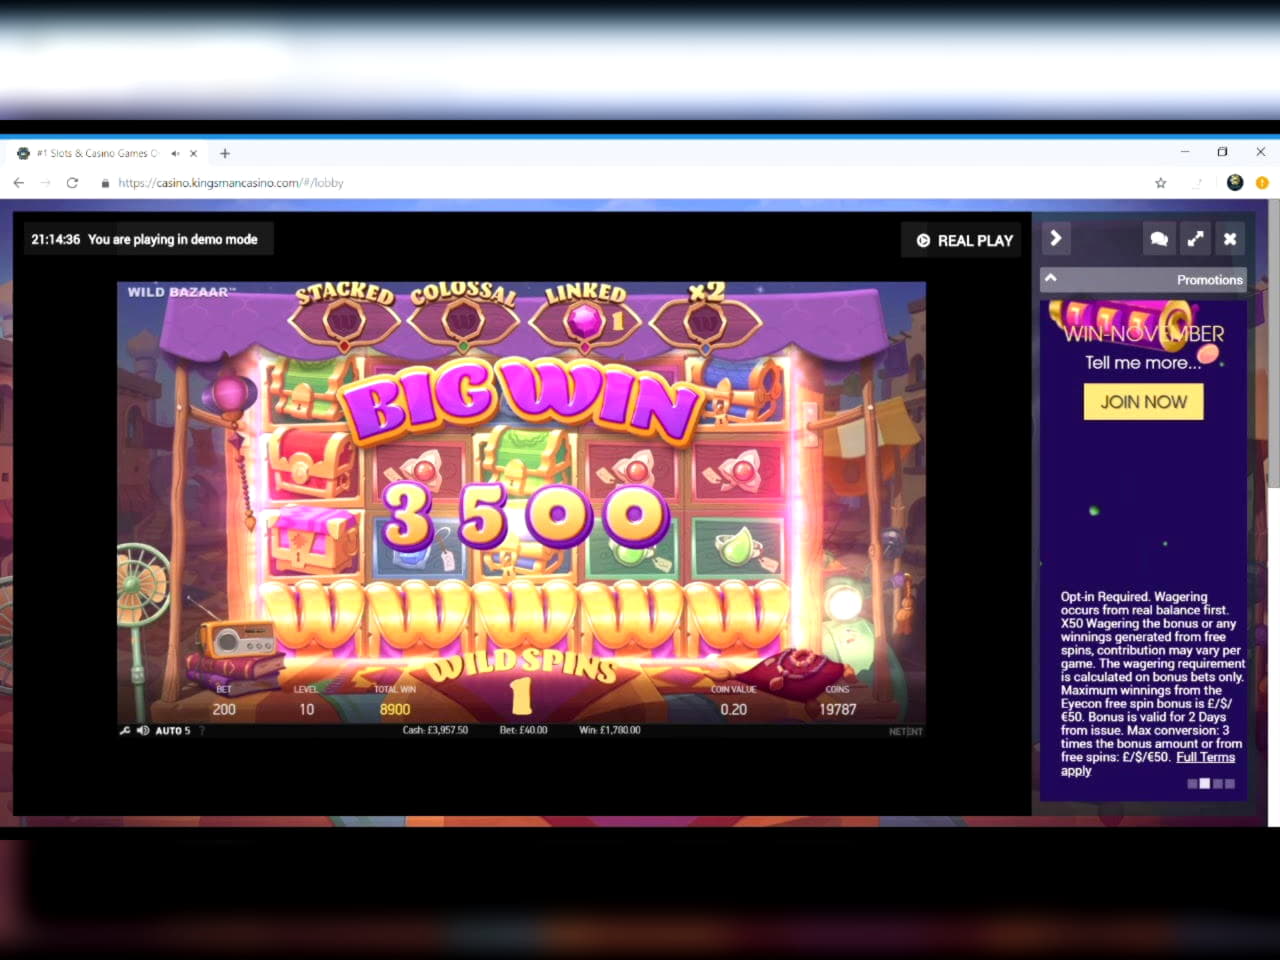This screenshot has height=960, width=1280.
Task: Click the COLOSSAL feature eye medallion
Action: coord(463,322)
